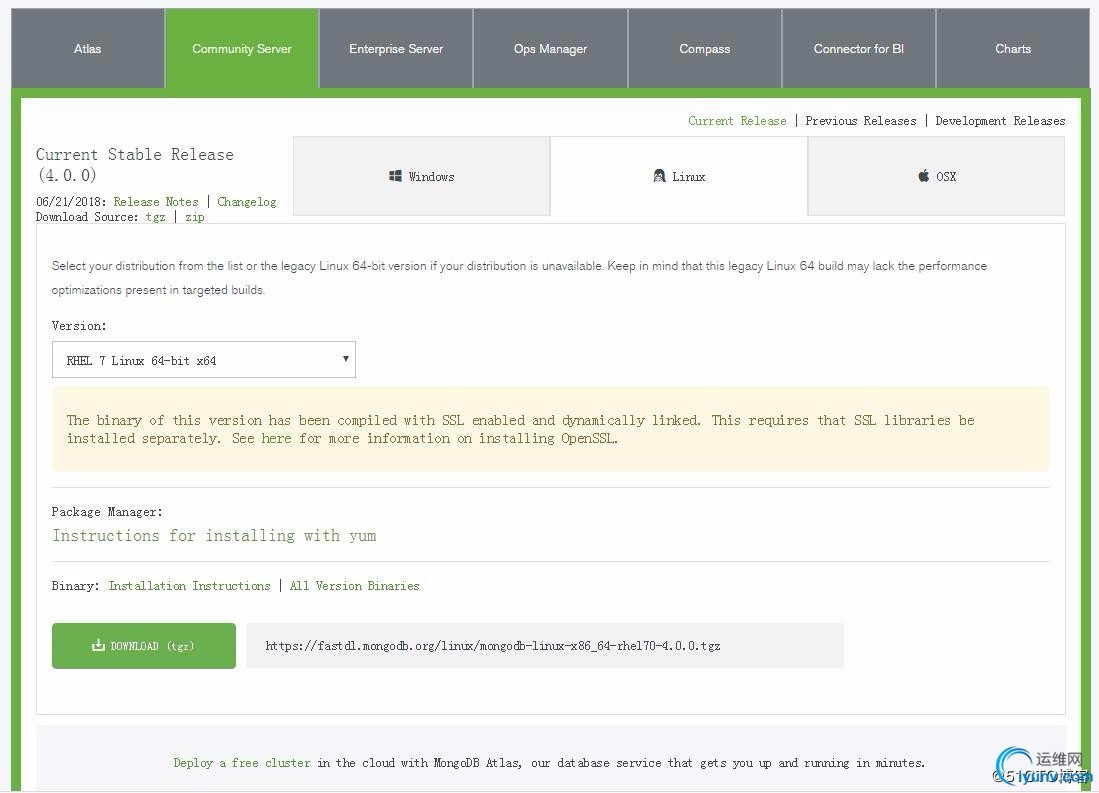Click the fastdl.mongodb.org download URL field
The image size is (1099, 793).
545,646
